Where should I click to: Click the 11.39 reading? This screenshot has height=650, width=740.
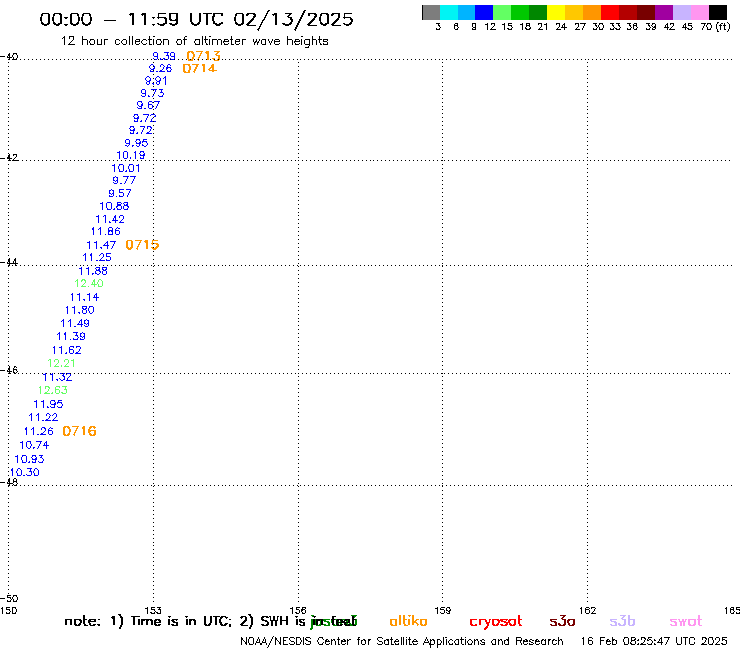tap(71, 337)
